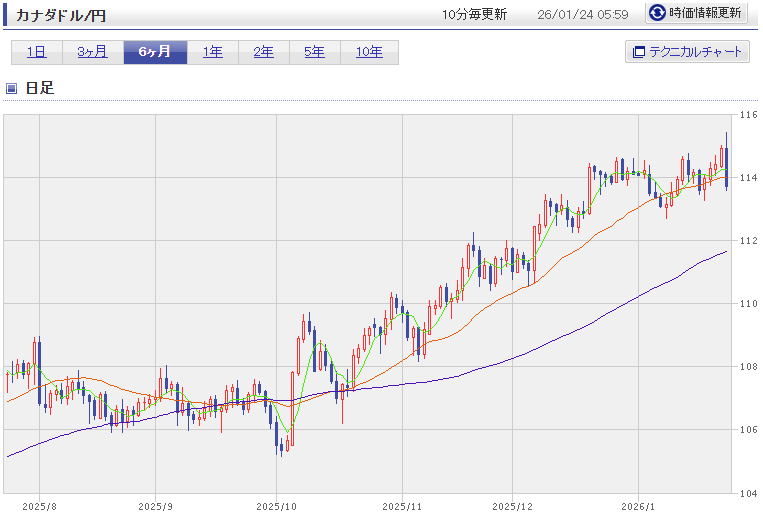Screen dimensions: 763x516
Task: Click the right end of the blue moving average line
Action: click(x=726, y=251)
